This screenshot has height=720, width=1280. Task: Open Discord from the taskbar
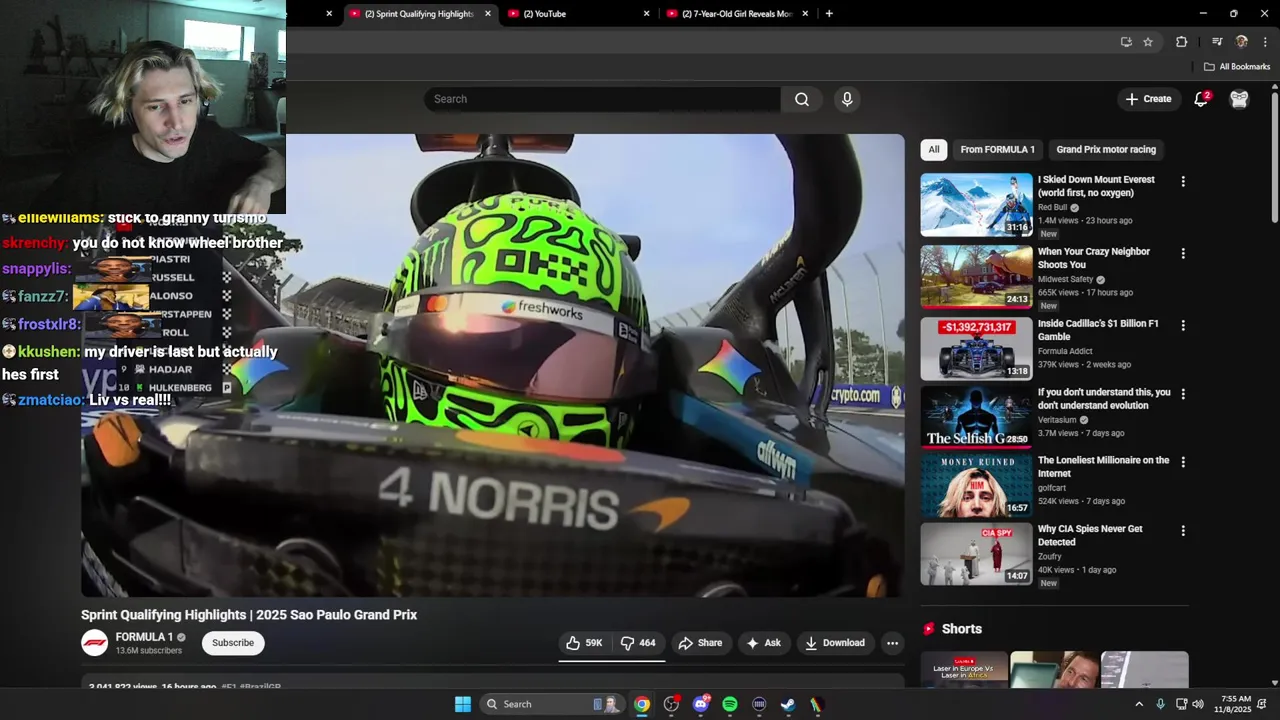[x=701, y=704]
